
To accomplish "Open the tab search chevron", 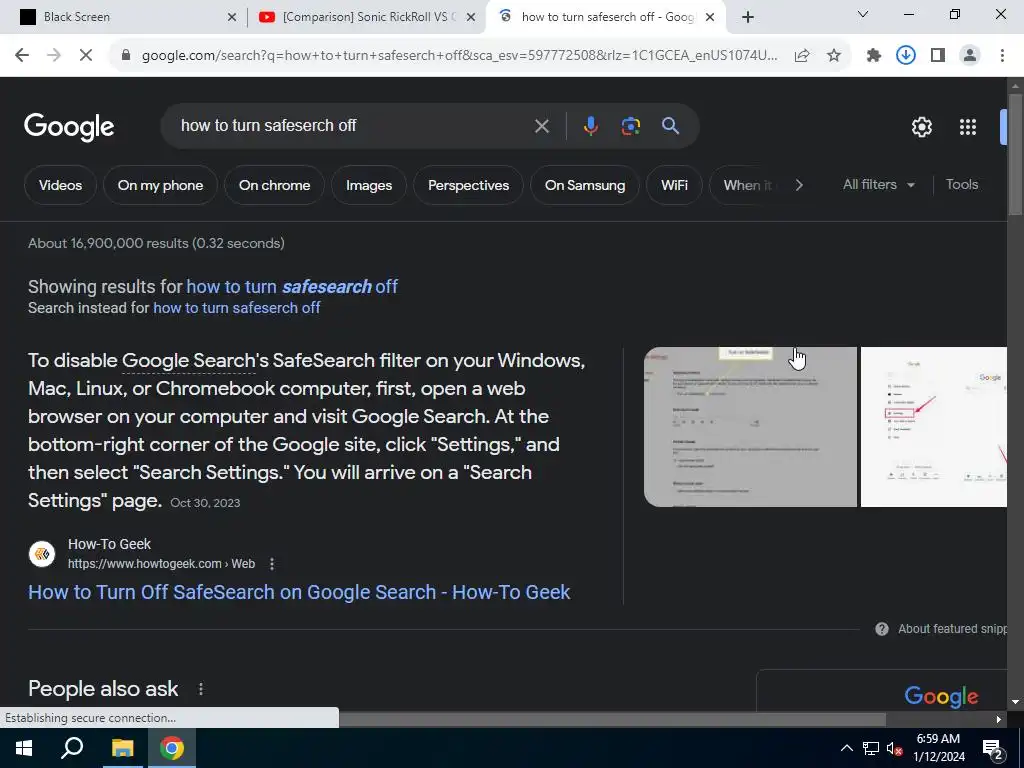I will 863,14.
